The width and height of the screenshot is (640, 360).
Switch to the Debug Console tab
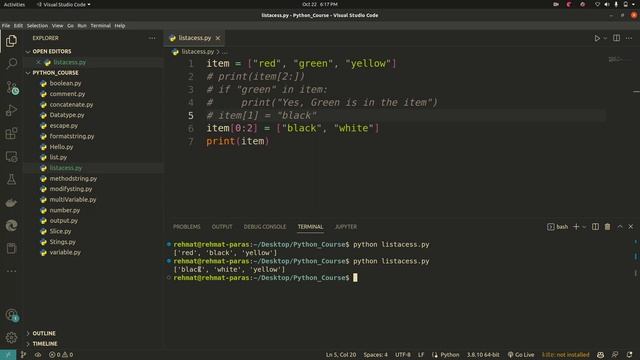click(x=265, y=227)
